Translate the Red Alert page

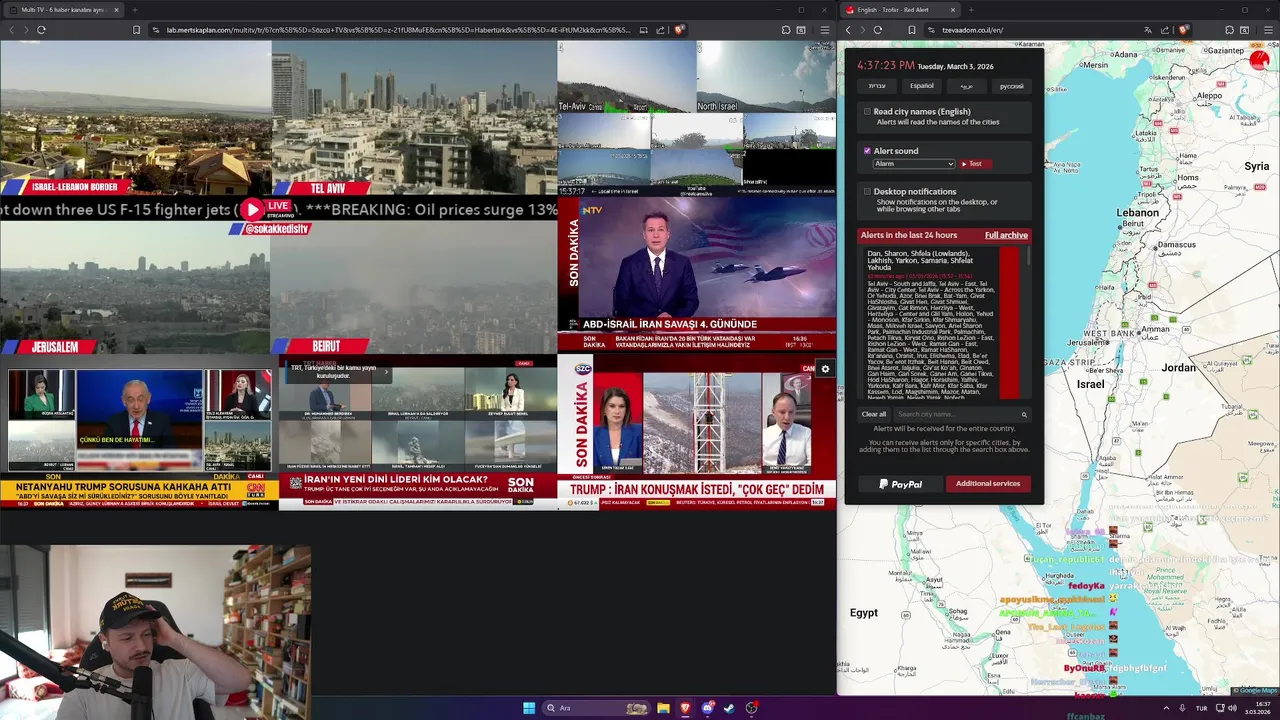point(1147,30)
